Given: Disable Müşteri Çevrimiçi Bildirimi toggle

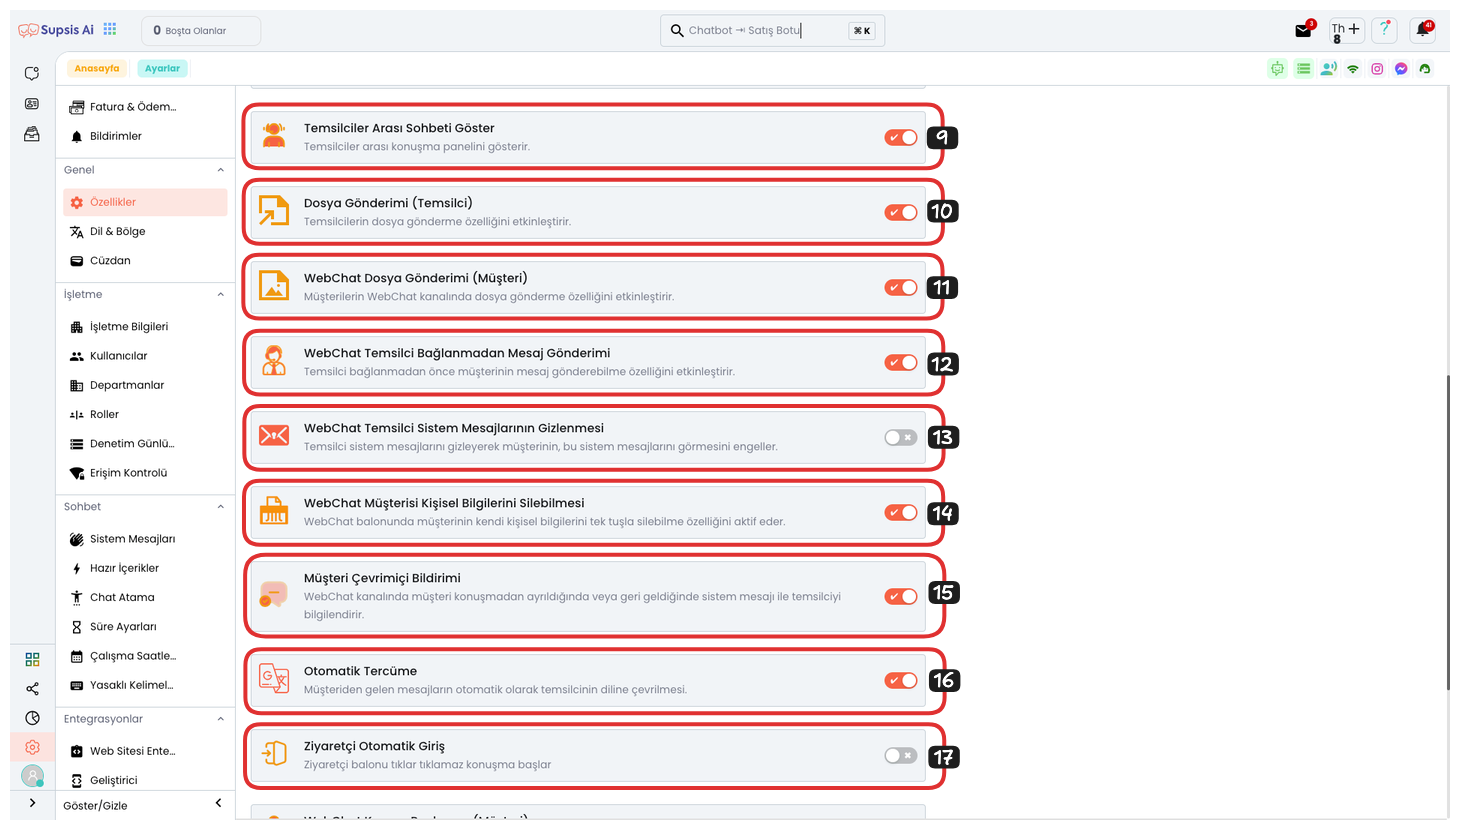Looking at the screenshot, I should click(901, 596).
